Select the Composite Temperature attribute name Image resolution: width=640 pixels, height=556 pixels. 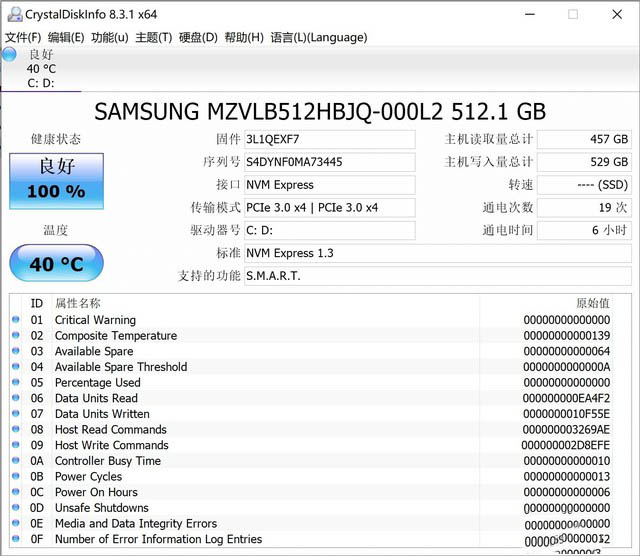(x=116, y=336)
